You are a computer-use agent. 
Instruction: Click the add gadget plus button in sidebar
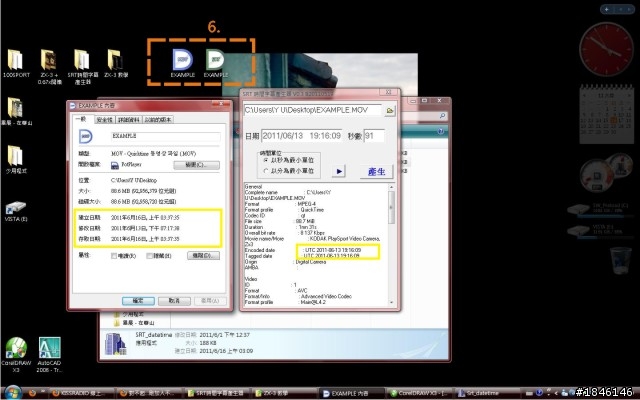(607, 9)
